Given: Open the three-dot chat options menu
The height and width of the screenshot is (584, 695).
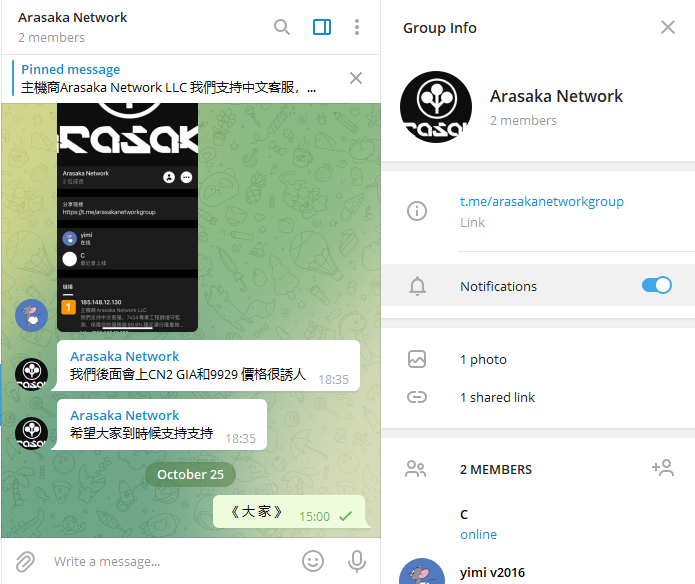Looking at the screenshot, I should pyautogui.click(x=357, y=27).
